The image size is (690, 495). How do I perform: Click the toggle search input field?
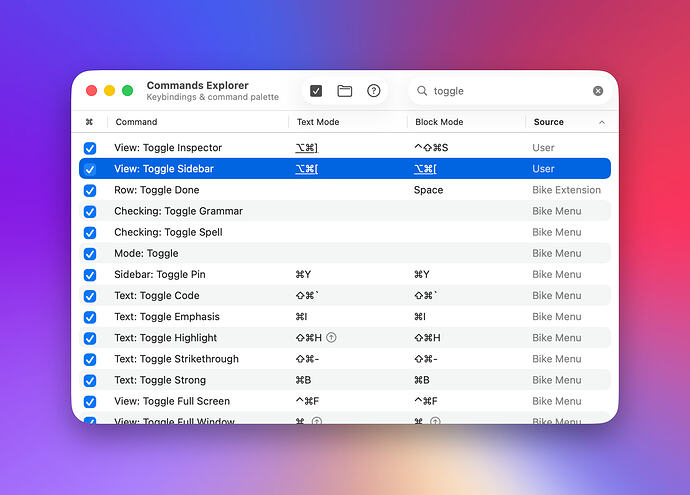(x=510, y=91)
